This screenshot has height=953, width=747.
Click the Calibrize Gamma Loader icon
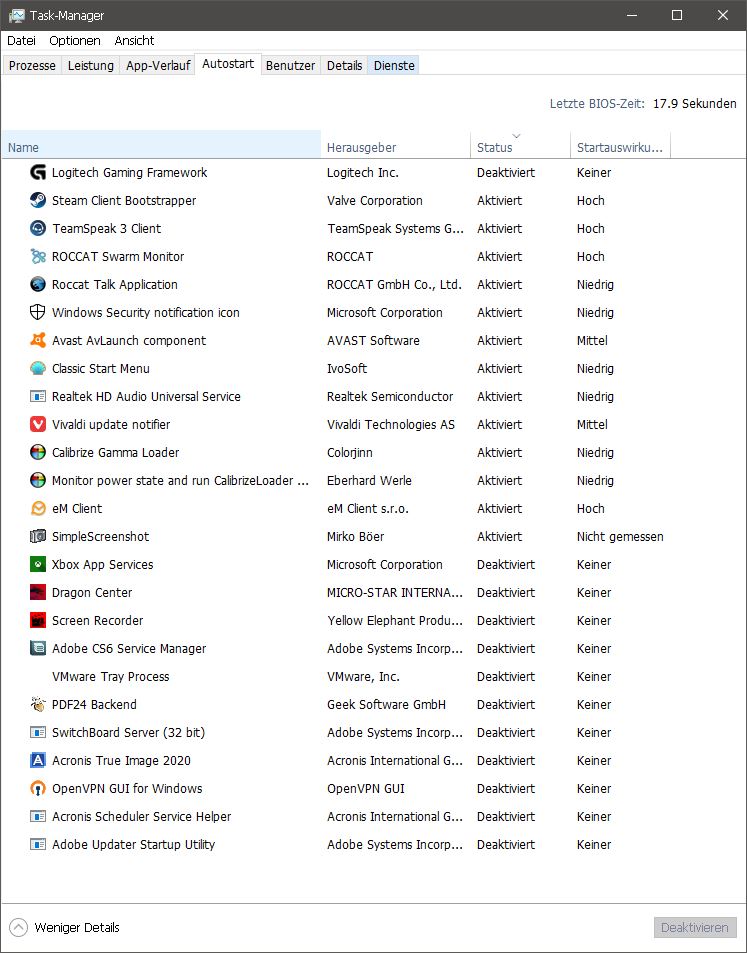38,452
